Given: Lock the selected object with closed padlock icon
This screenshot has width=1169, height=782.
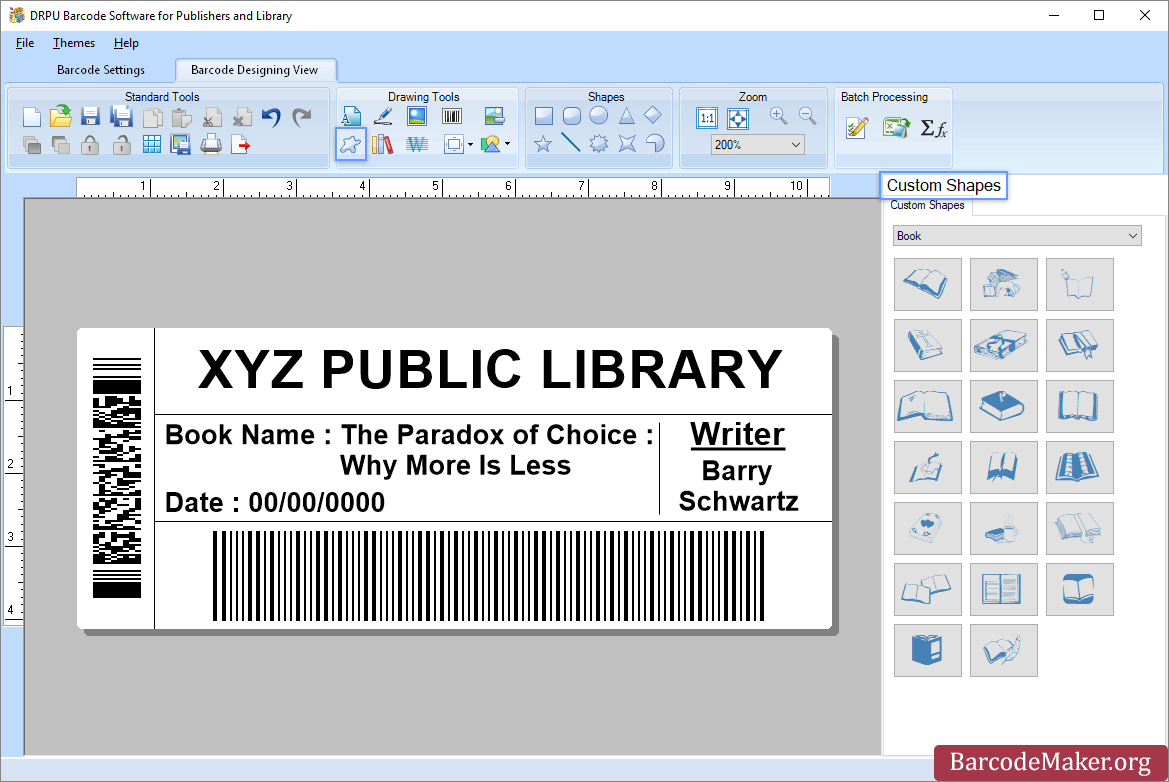Looking at the screenshot, I should tap(90, 145).
